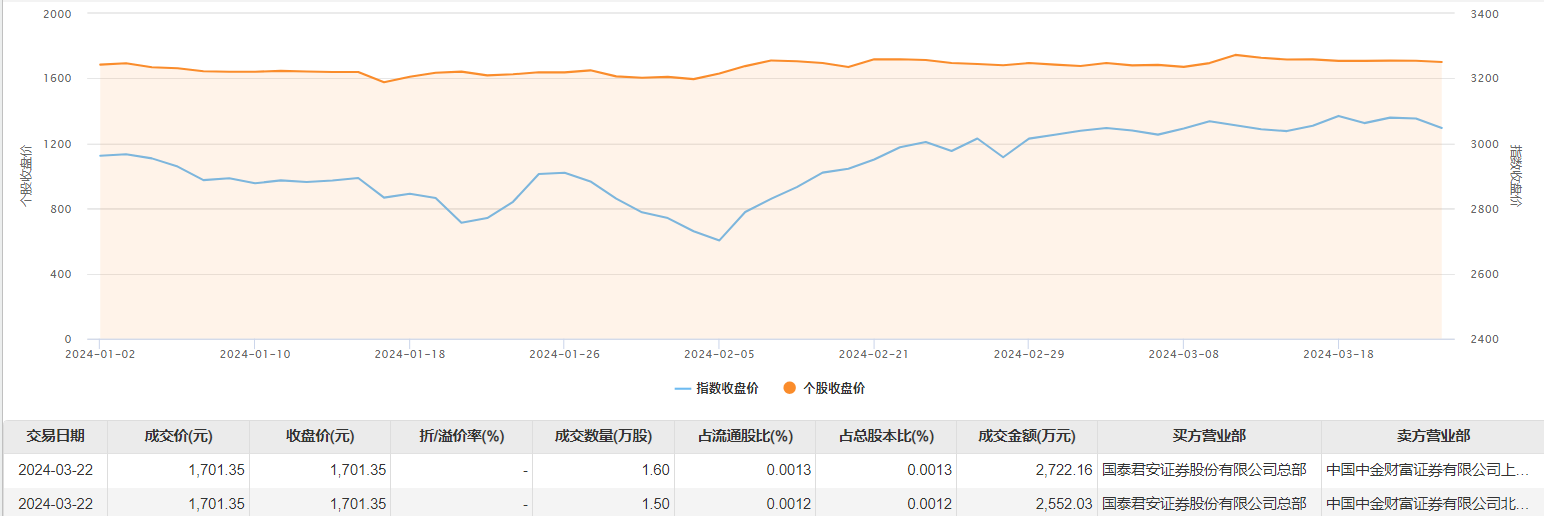Select the 折/溢价率(%) column header

click(462, 436)
